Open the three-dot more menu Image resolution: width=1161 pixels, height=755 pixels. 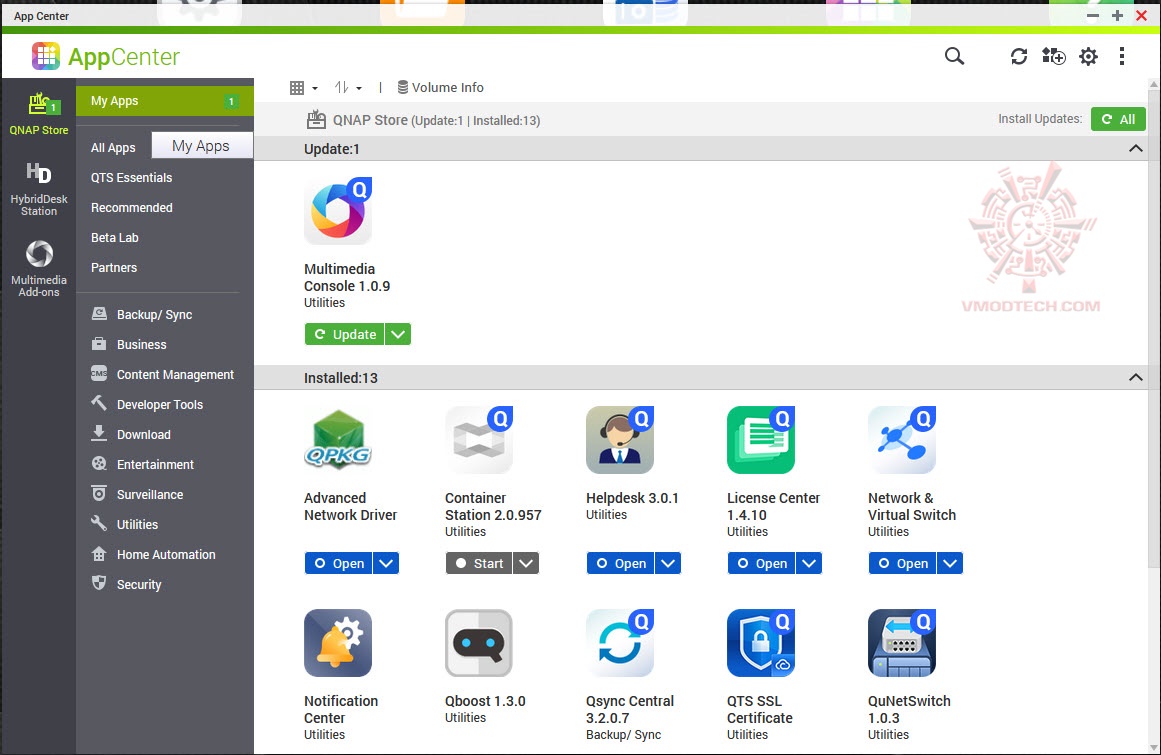(x=1122, y=56)
